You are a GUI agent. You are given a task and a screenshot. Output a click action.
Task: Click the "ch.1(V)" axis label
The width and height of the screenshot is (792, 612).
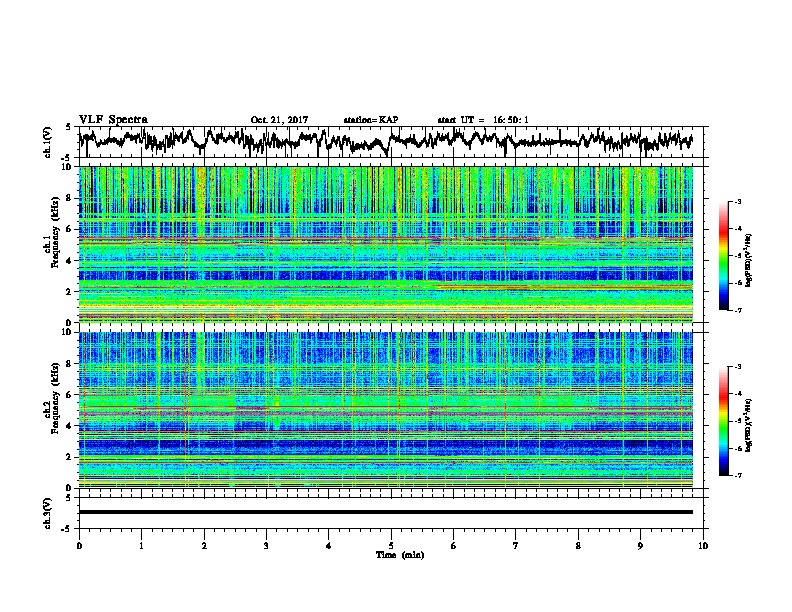pos(47,142)
